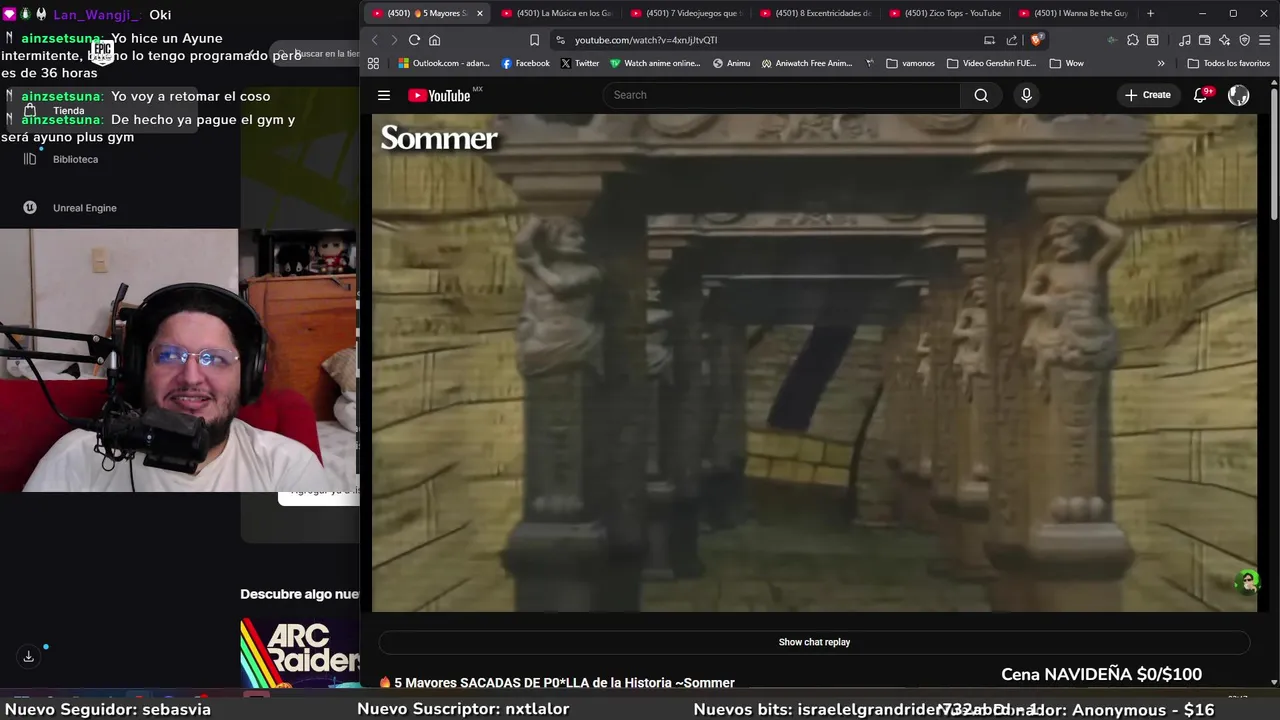Click the YouTube Create button

point(1147,95)
